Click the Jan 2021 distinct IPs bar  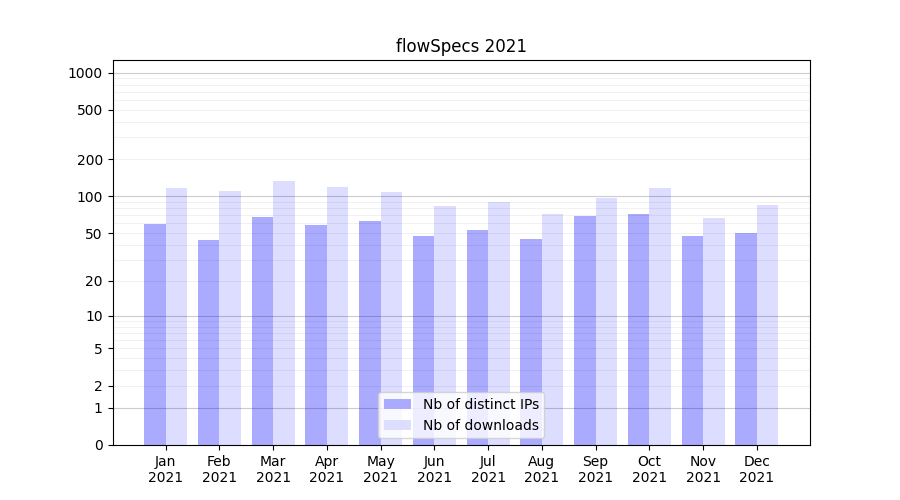coord(155,334)
